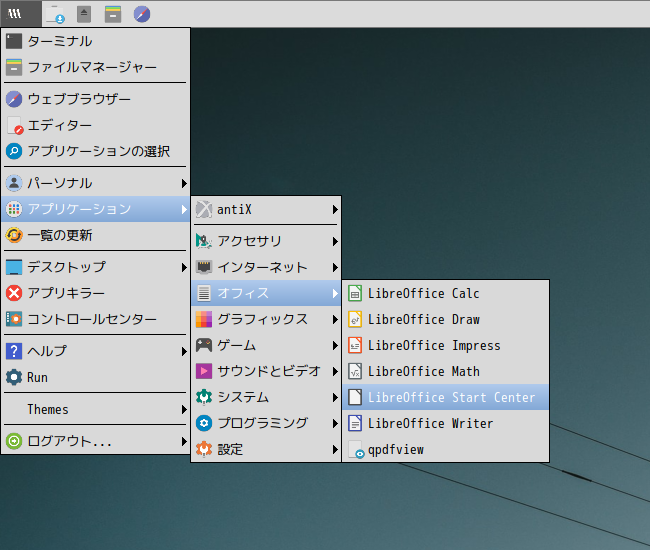Screen dimensions: 650x550
Task: Click the ウェブブラウザー compass icon in the menu
Action: [14, 99]
